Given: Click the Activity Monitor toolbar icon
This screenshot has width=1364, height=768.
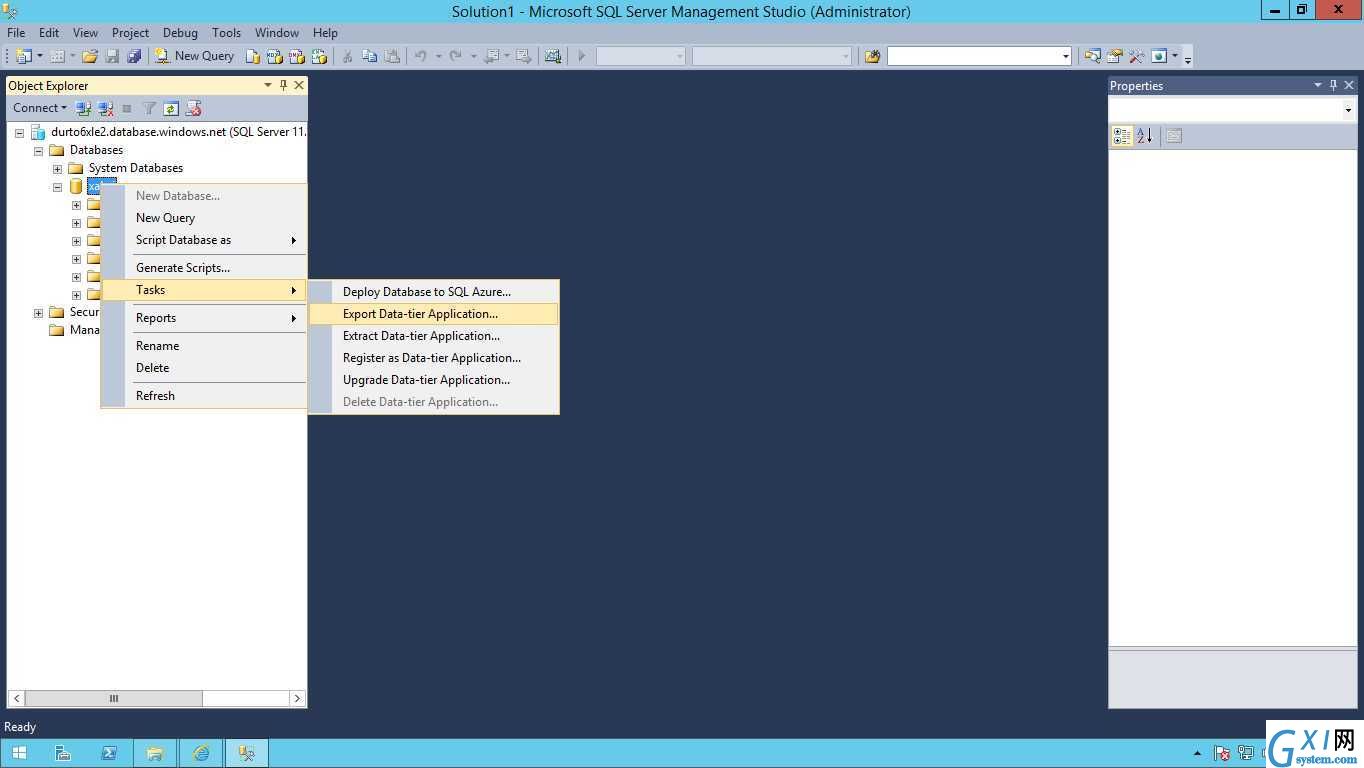Looking at the screenshot, I should tap(553, 56).
